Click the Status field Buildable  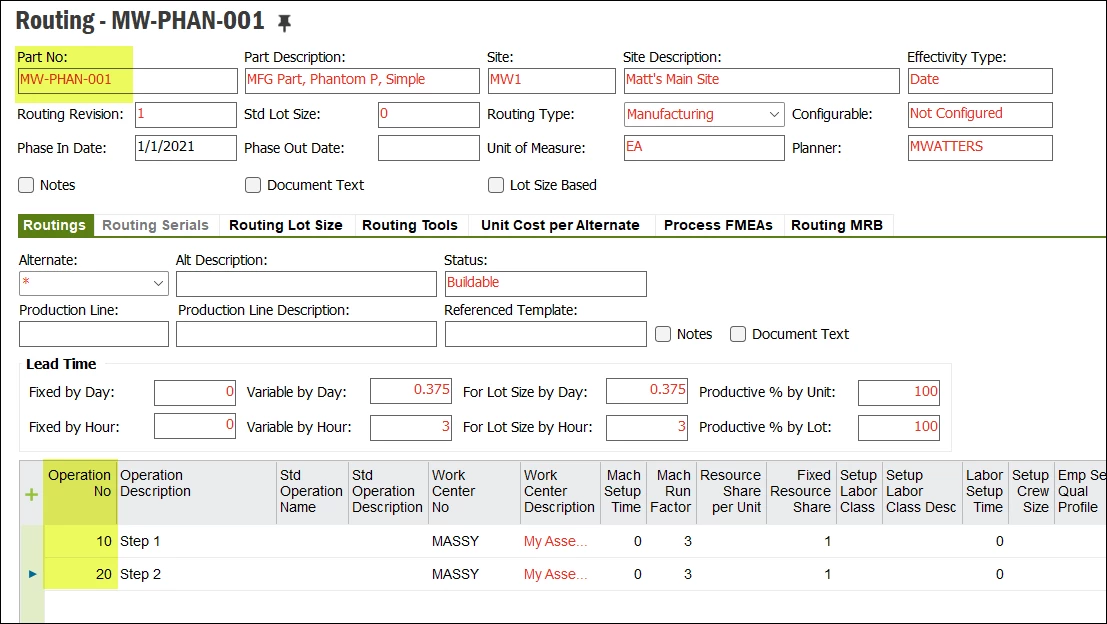pos(545,284)
